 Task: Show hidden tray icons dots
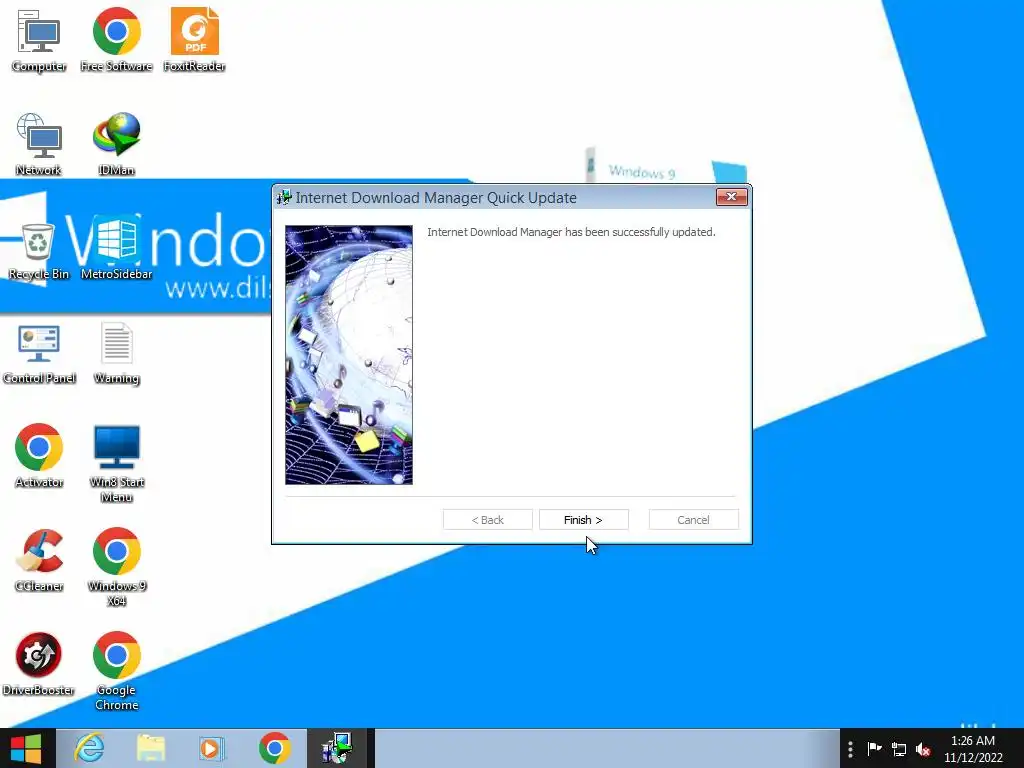click(850, 749)
